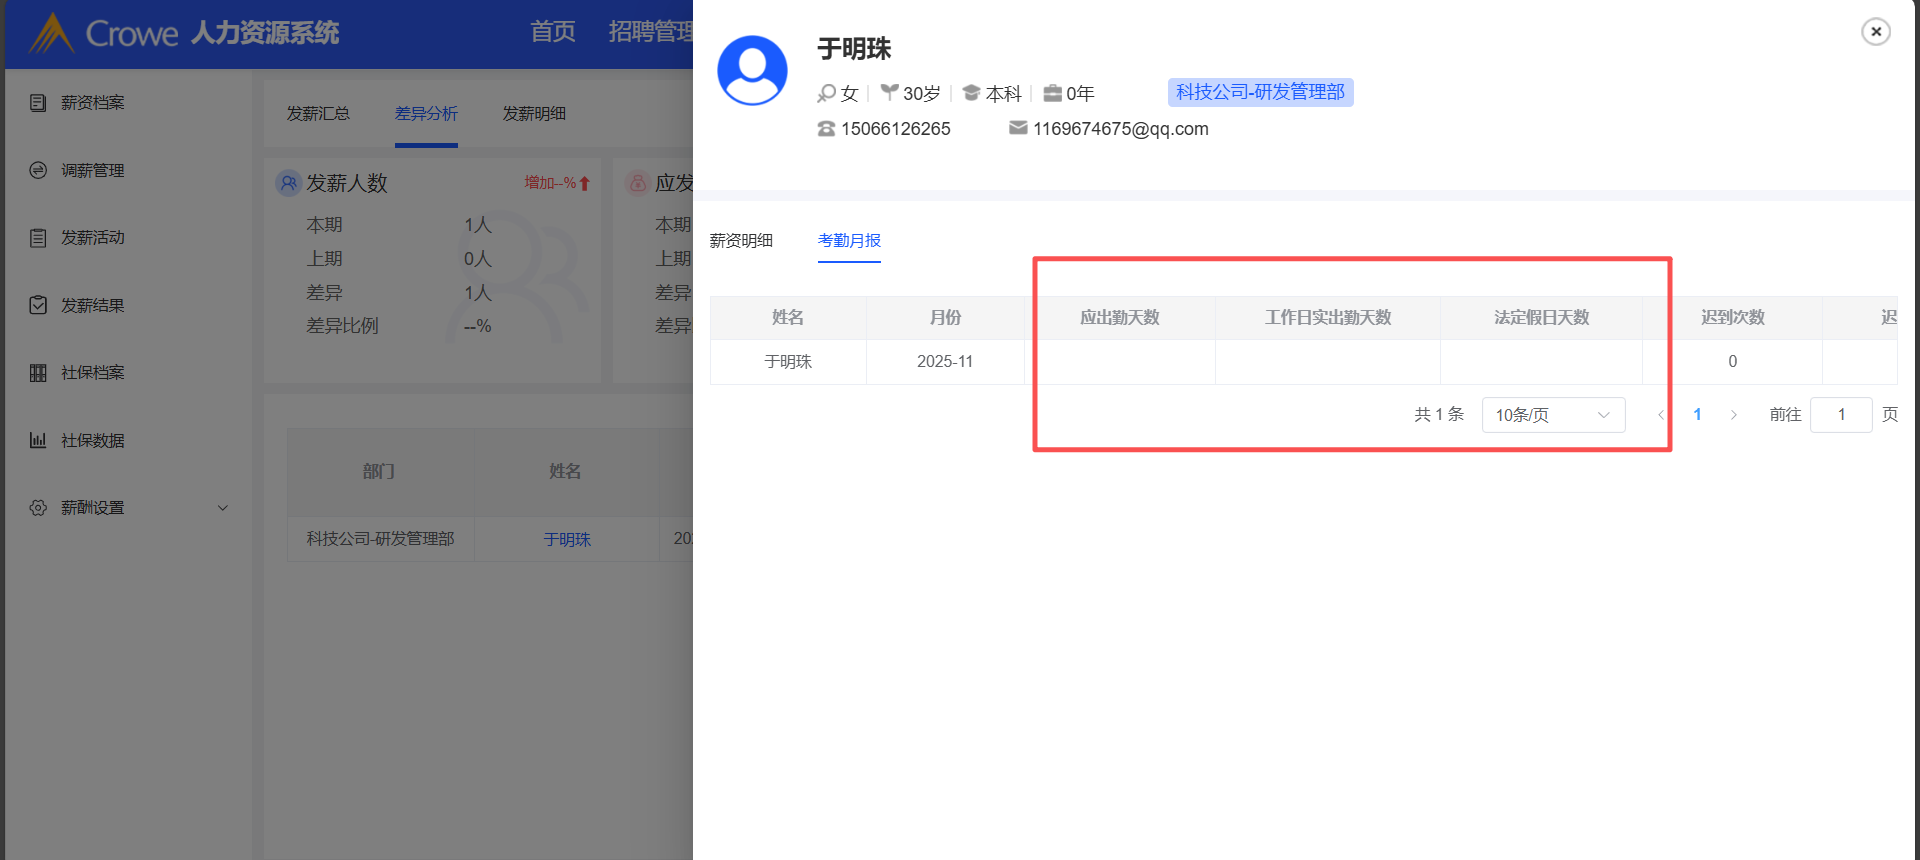Switch to the 差异分析 tab
Screen dimensions: 1920x860
[x=426, y=114]
